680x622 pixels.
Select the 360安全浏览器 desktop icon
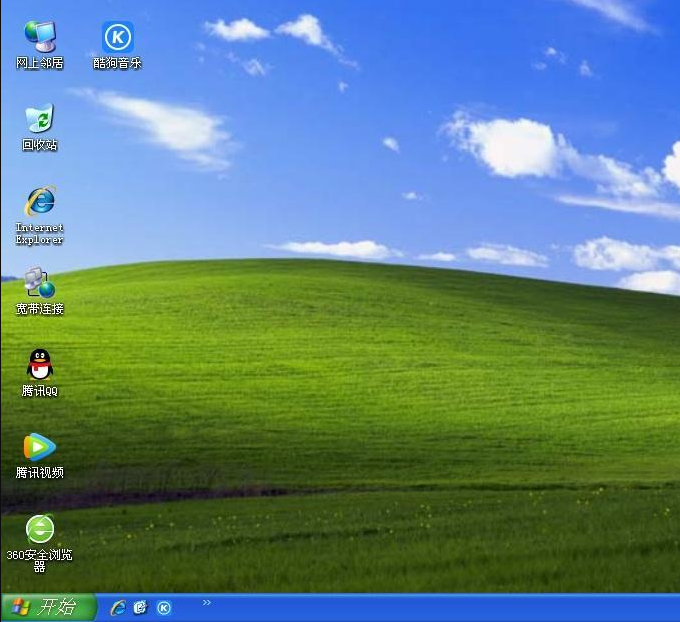40,528
